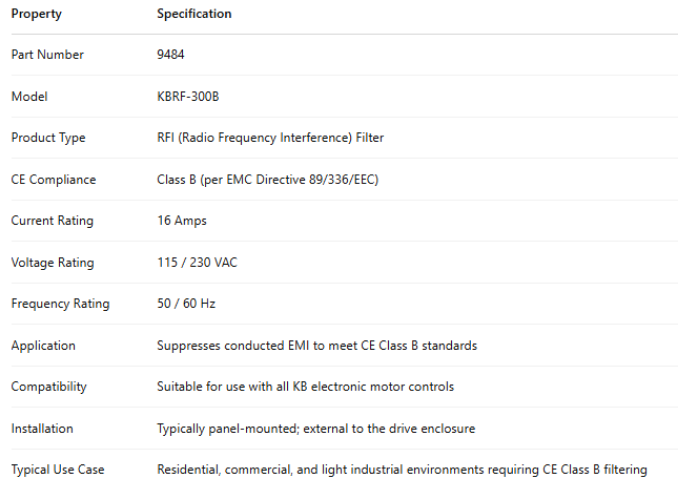Select the "Suppresses conducted EMI" description
The height and width of the screenshot is (500, 678).
(317, 346)
